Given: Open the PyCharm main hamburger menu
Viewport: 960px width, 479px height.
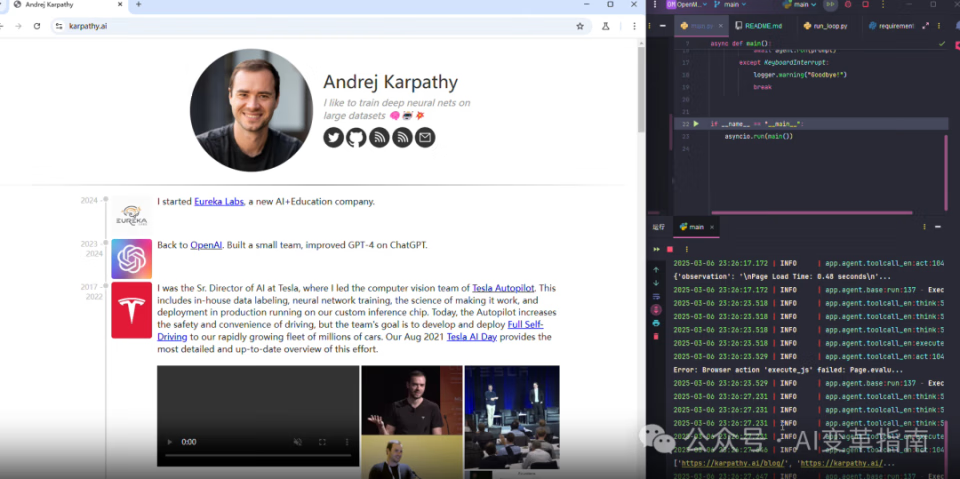Looking at the screenshot, I should pyautogui.click(x=654, y=4).
